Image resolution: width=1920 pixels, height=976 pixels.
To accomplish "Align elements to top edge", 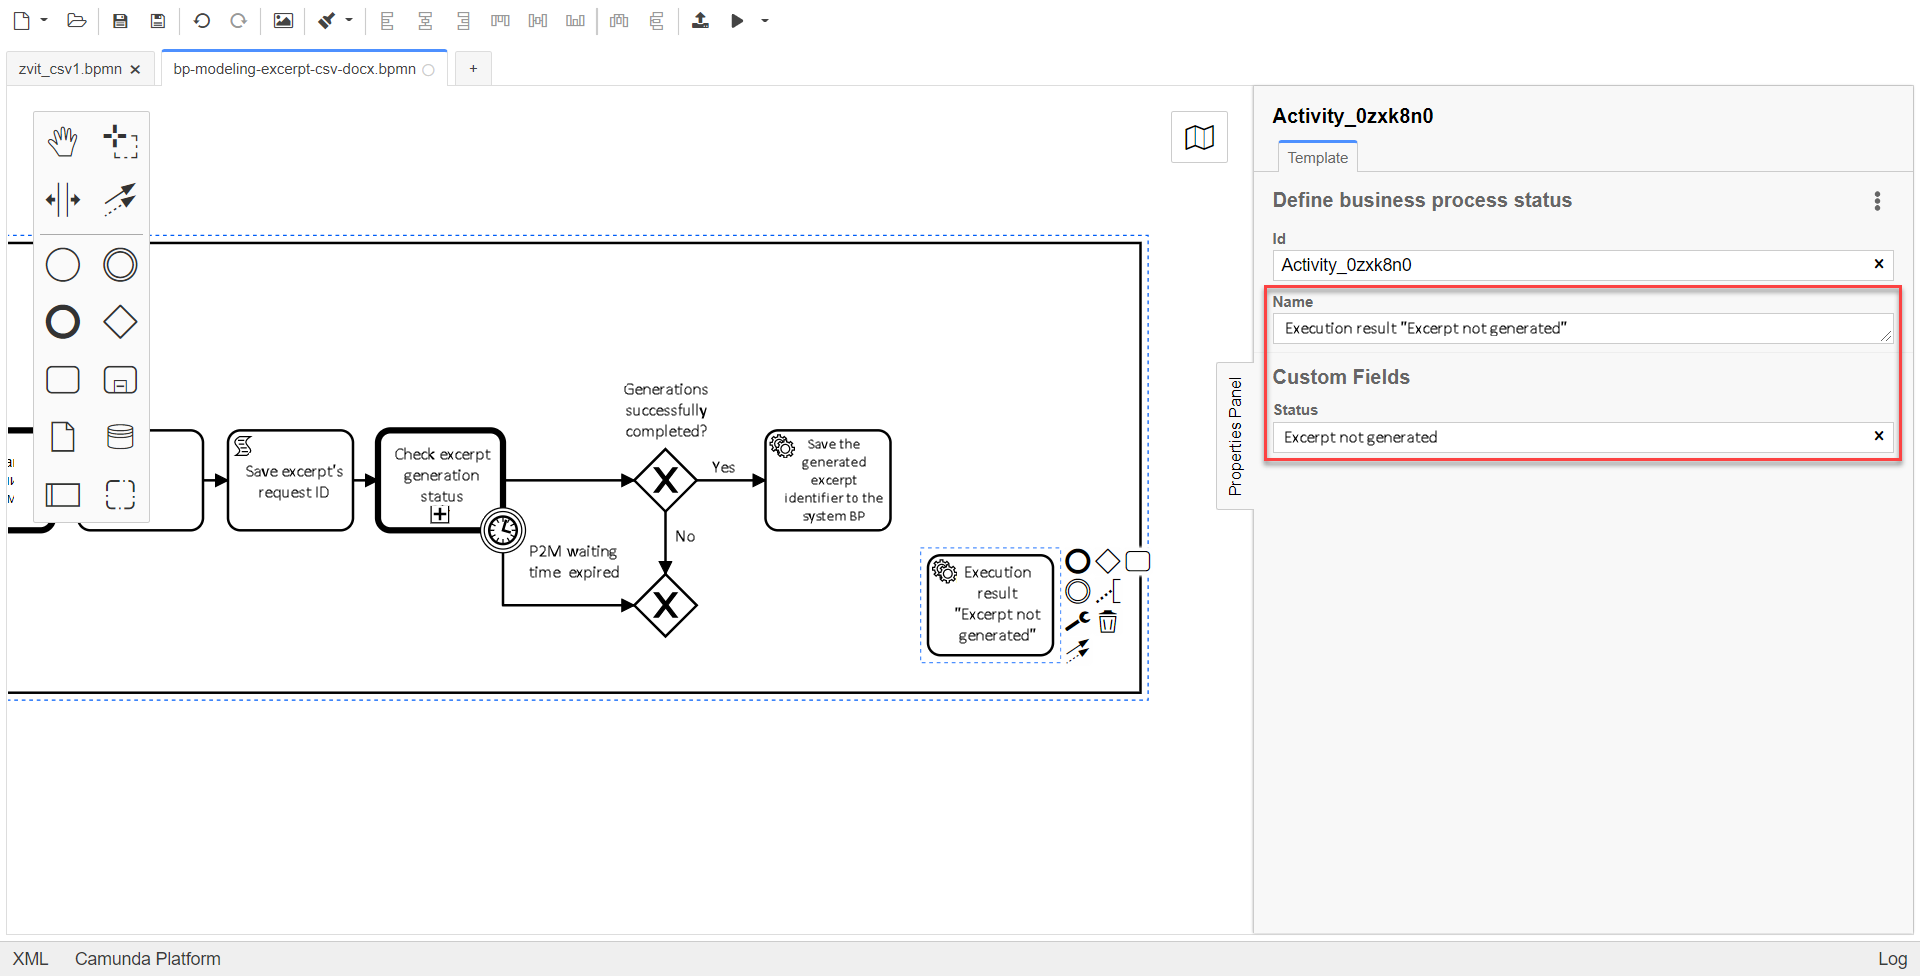I will coord(500,20).
